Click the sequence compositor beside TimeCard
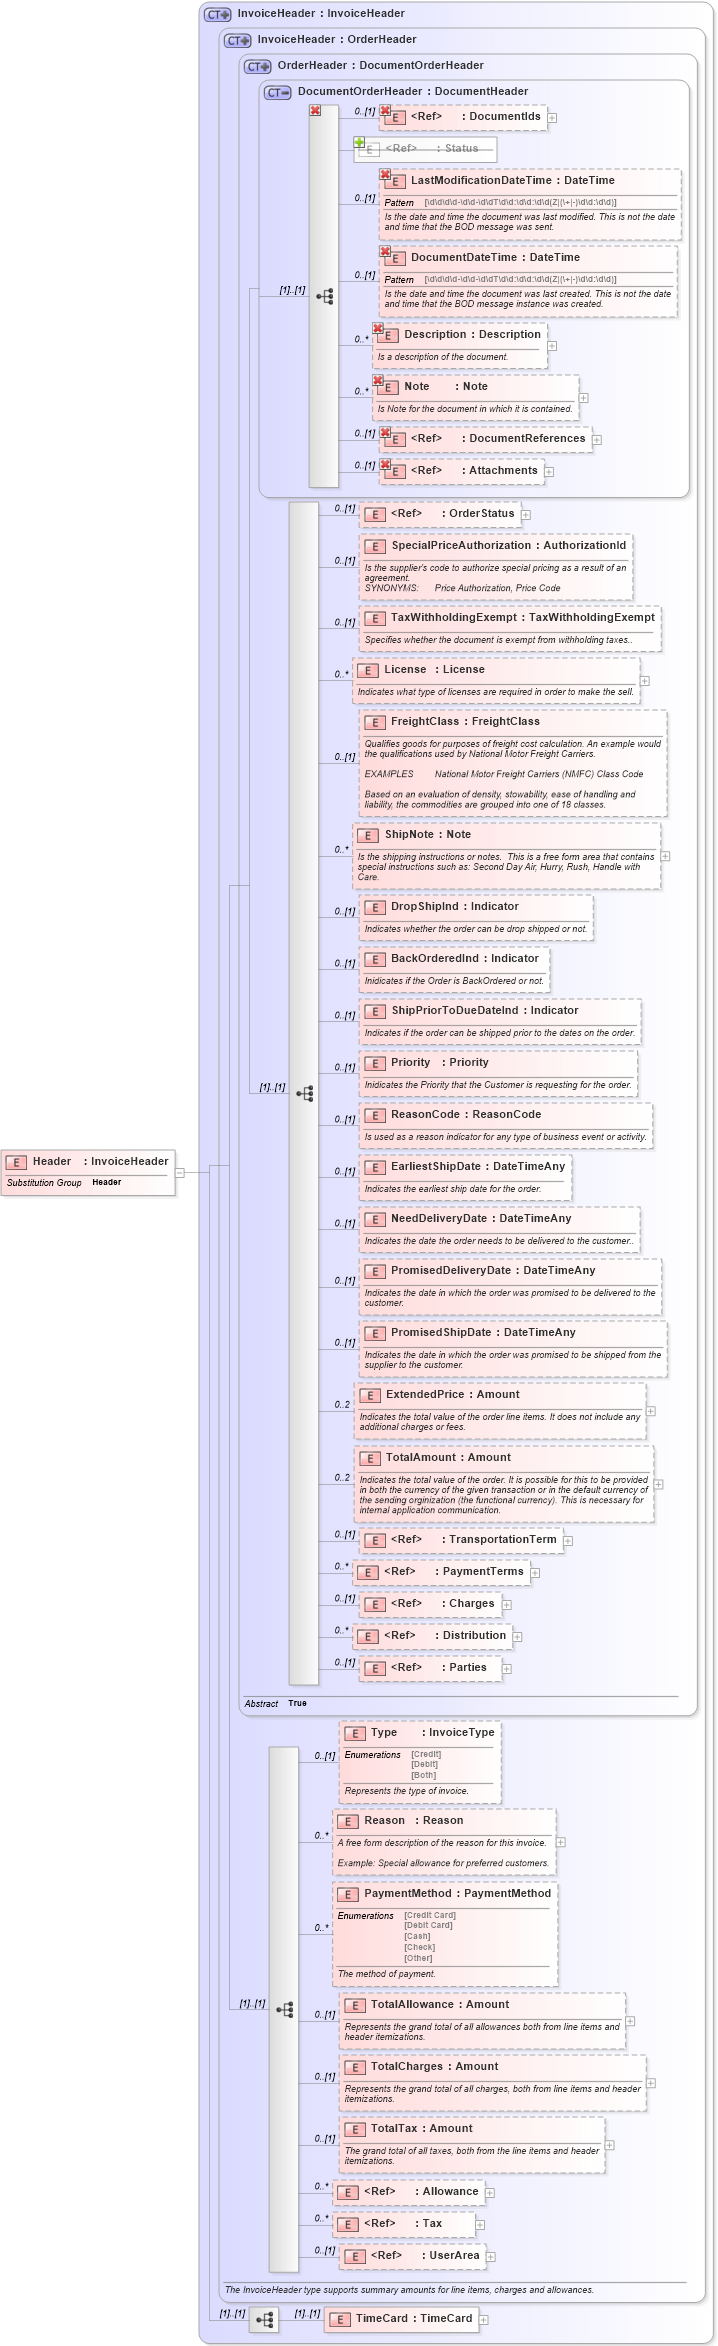718x2346 pixels. tap(264, 2319)
